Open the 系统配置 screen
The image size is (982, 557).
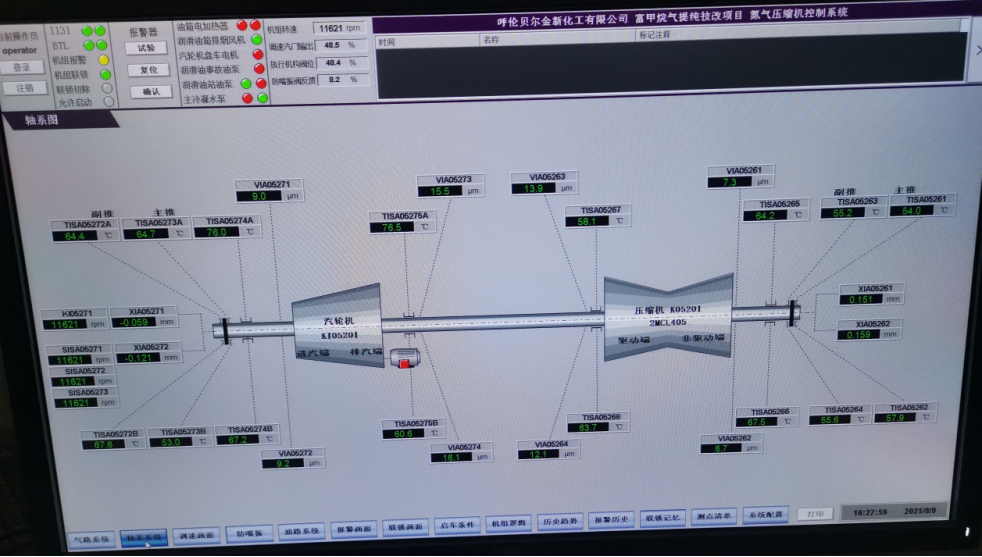tap(765, 514)
